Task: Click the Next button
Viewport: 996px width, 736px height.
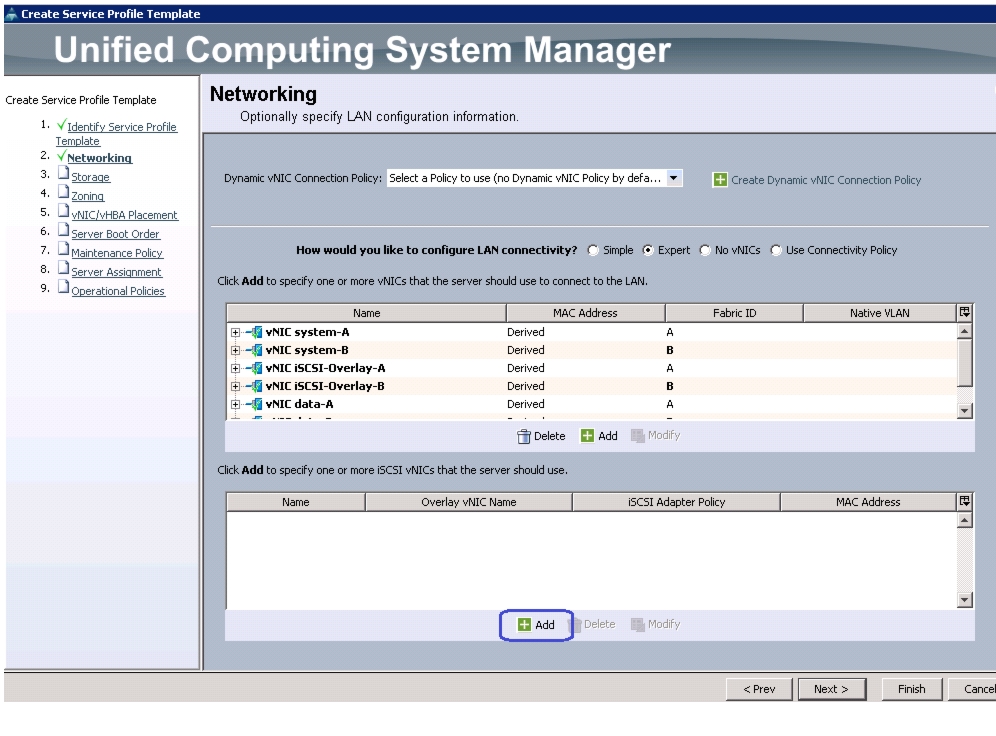Action: click(x=831, y=689)
